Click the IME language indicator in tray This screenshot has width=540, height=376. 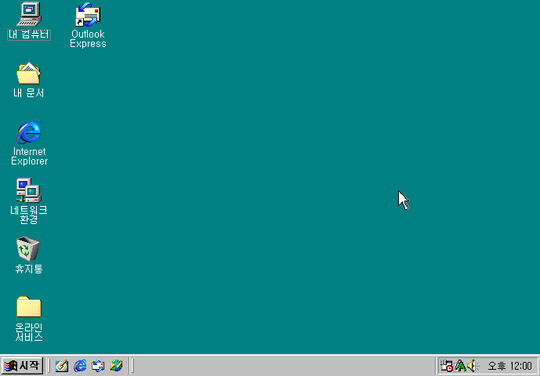coord(460,366)
